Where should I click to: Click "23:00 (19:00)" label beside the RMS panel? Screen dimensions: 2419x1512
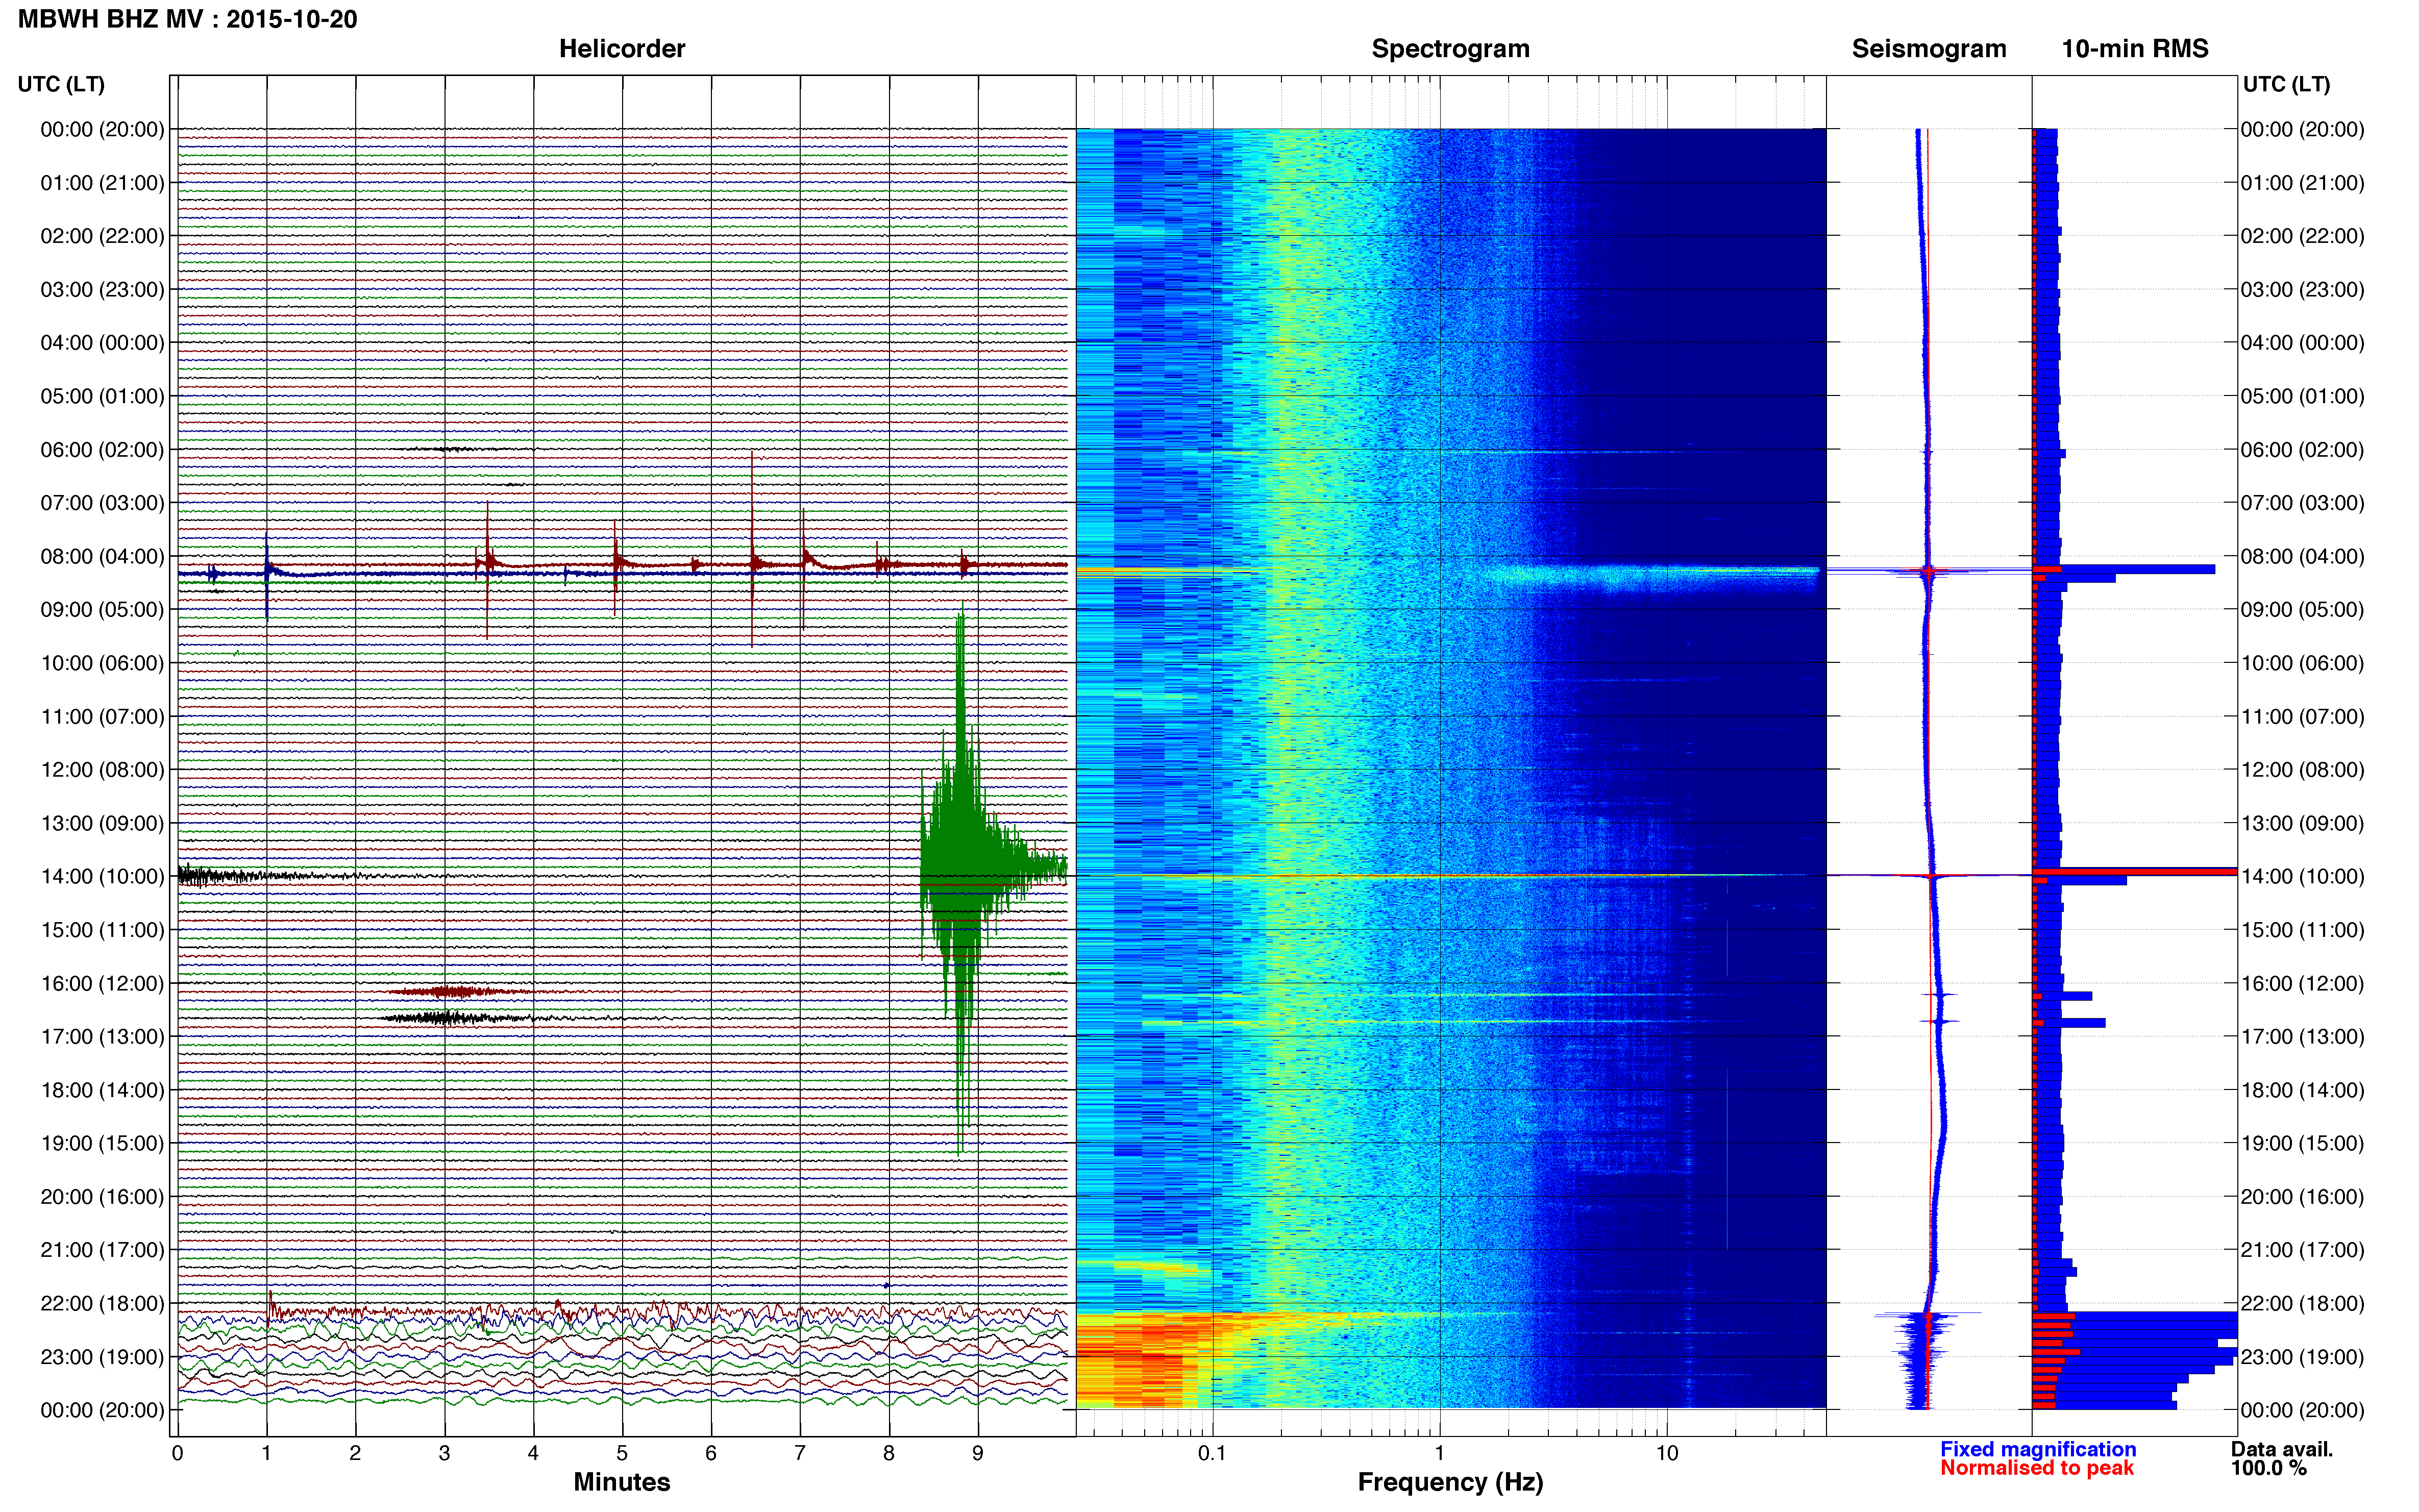coord(2303,1357)
